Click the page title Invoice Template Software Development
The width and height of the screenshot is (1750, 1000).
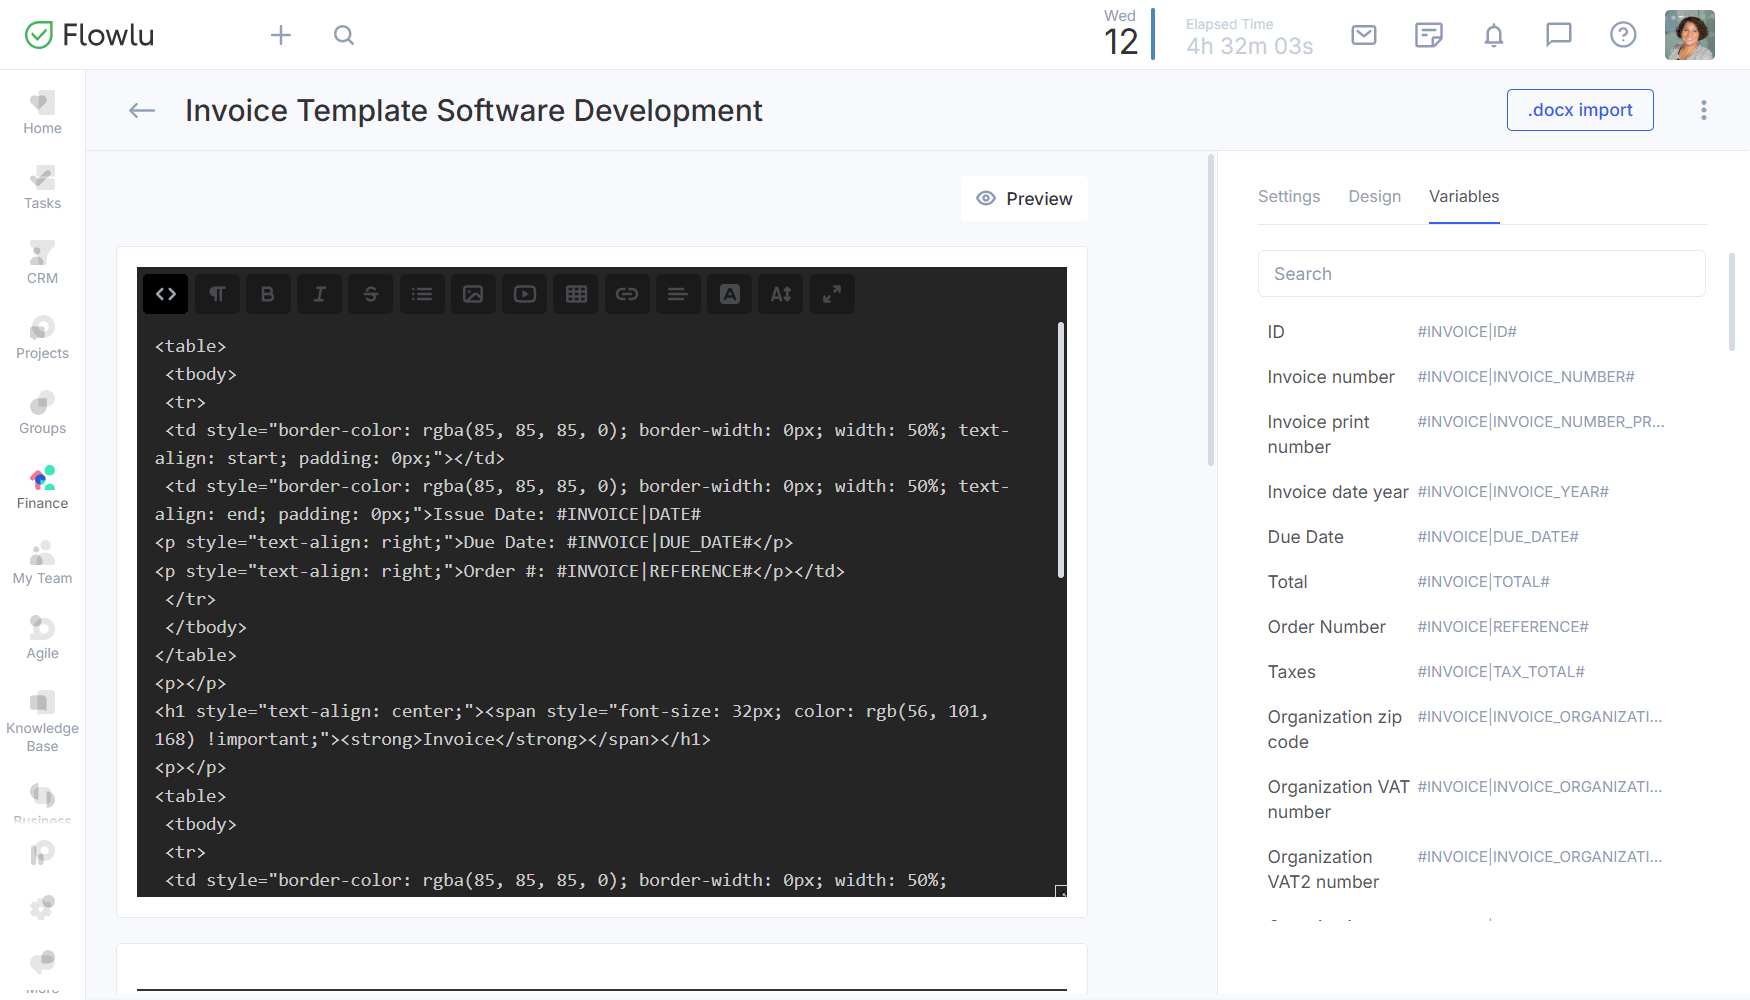point(474,110)
